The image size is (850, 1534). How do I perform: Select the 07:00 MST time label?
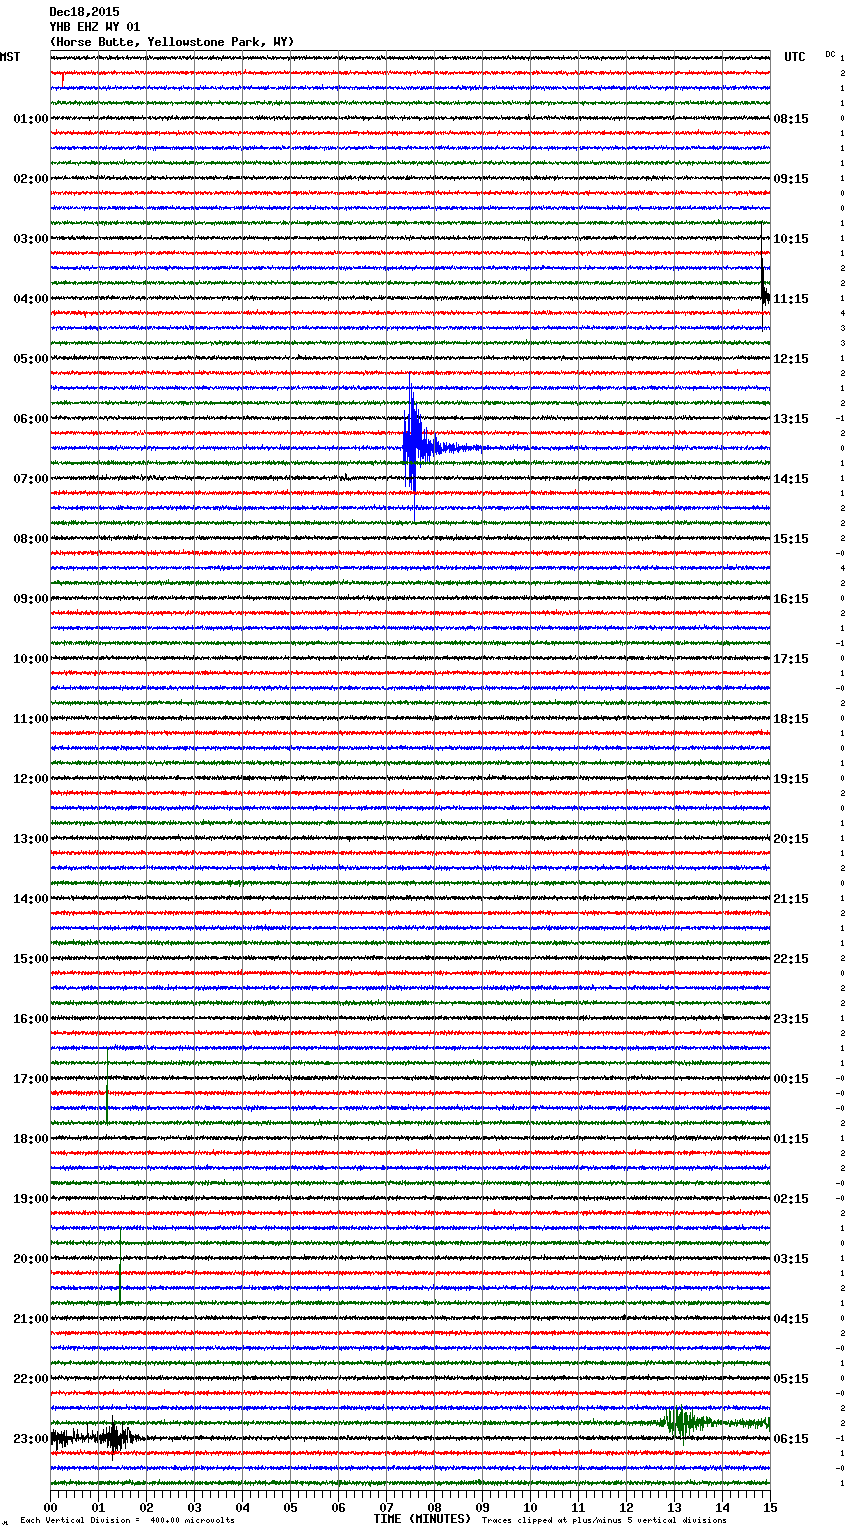(x=30, y=479)
